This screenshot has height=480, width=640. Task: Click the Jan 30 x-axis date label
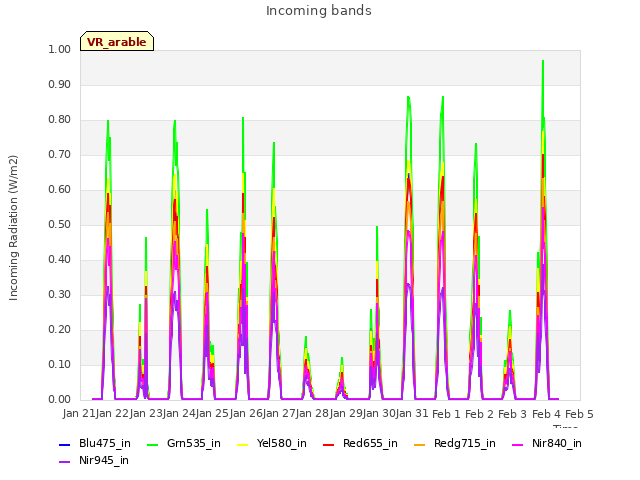coord(379,414)
